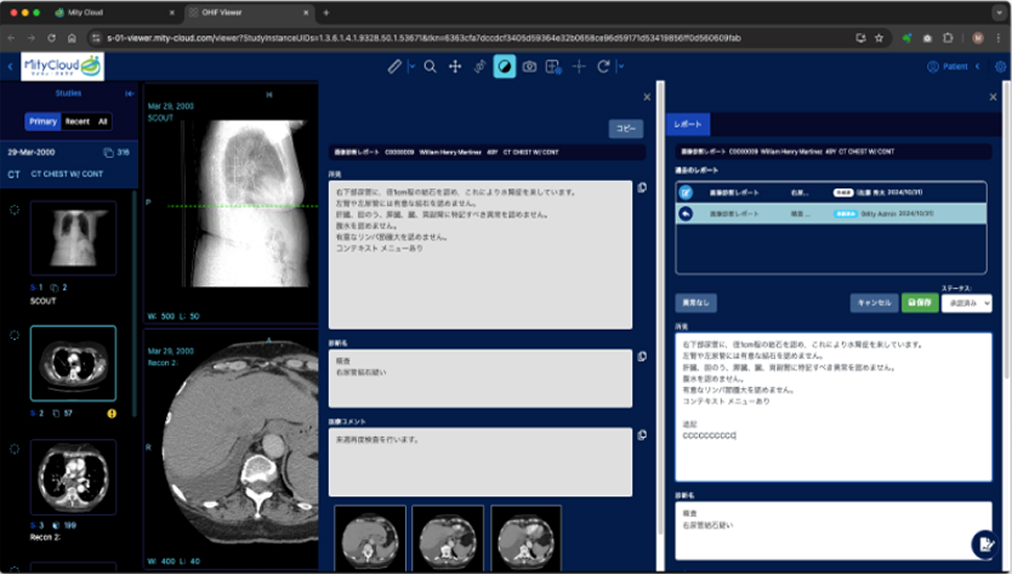Click the read-only diagnosis text box
1012x574 pixels.
click(480, 378)
